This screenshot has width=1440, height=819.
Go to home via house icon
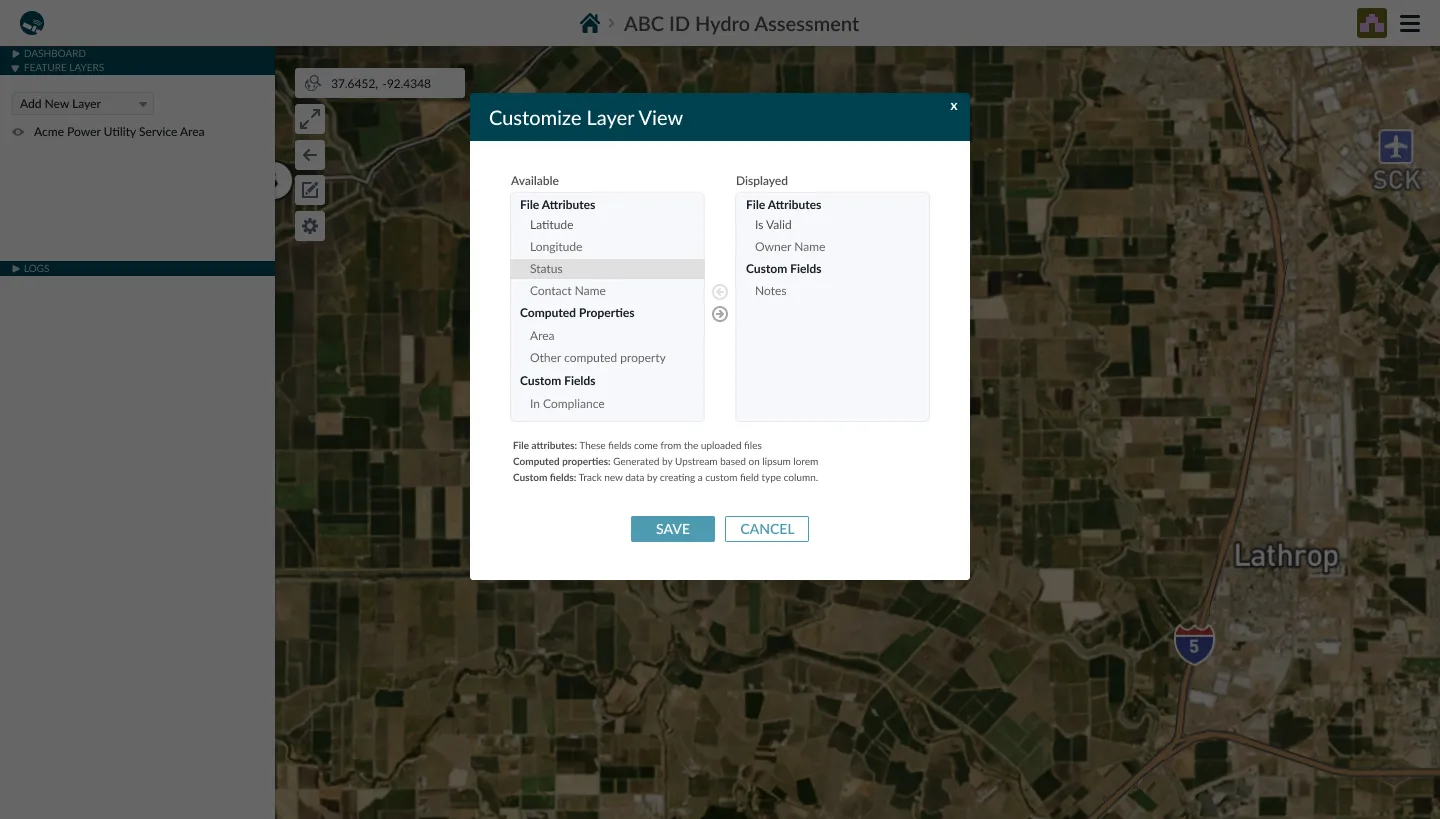point(590,23)
